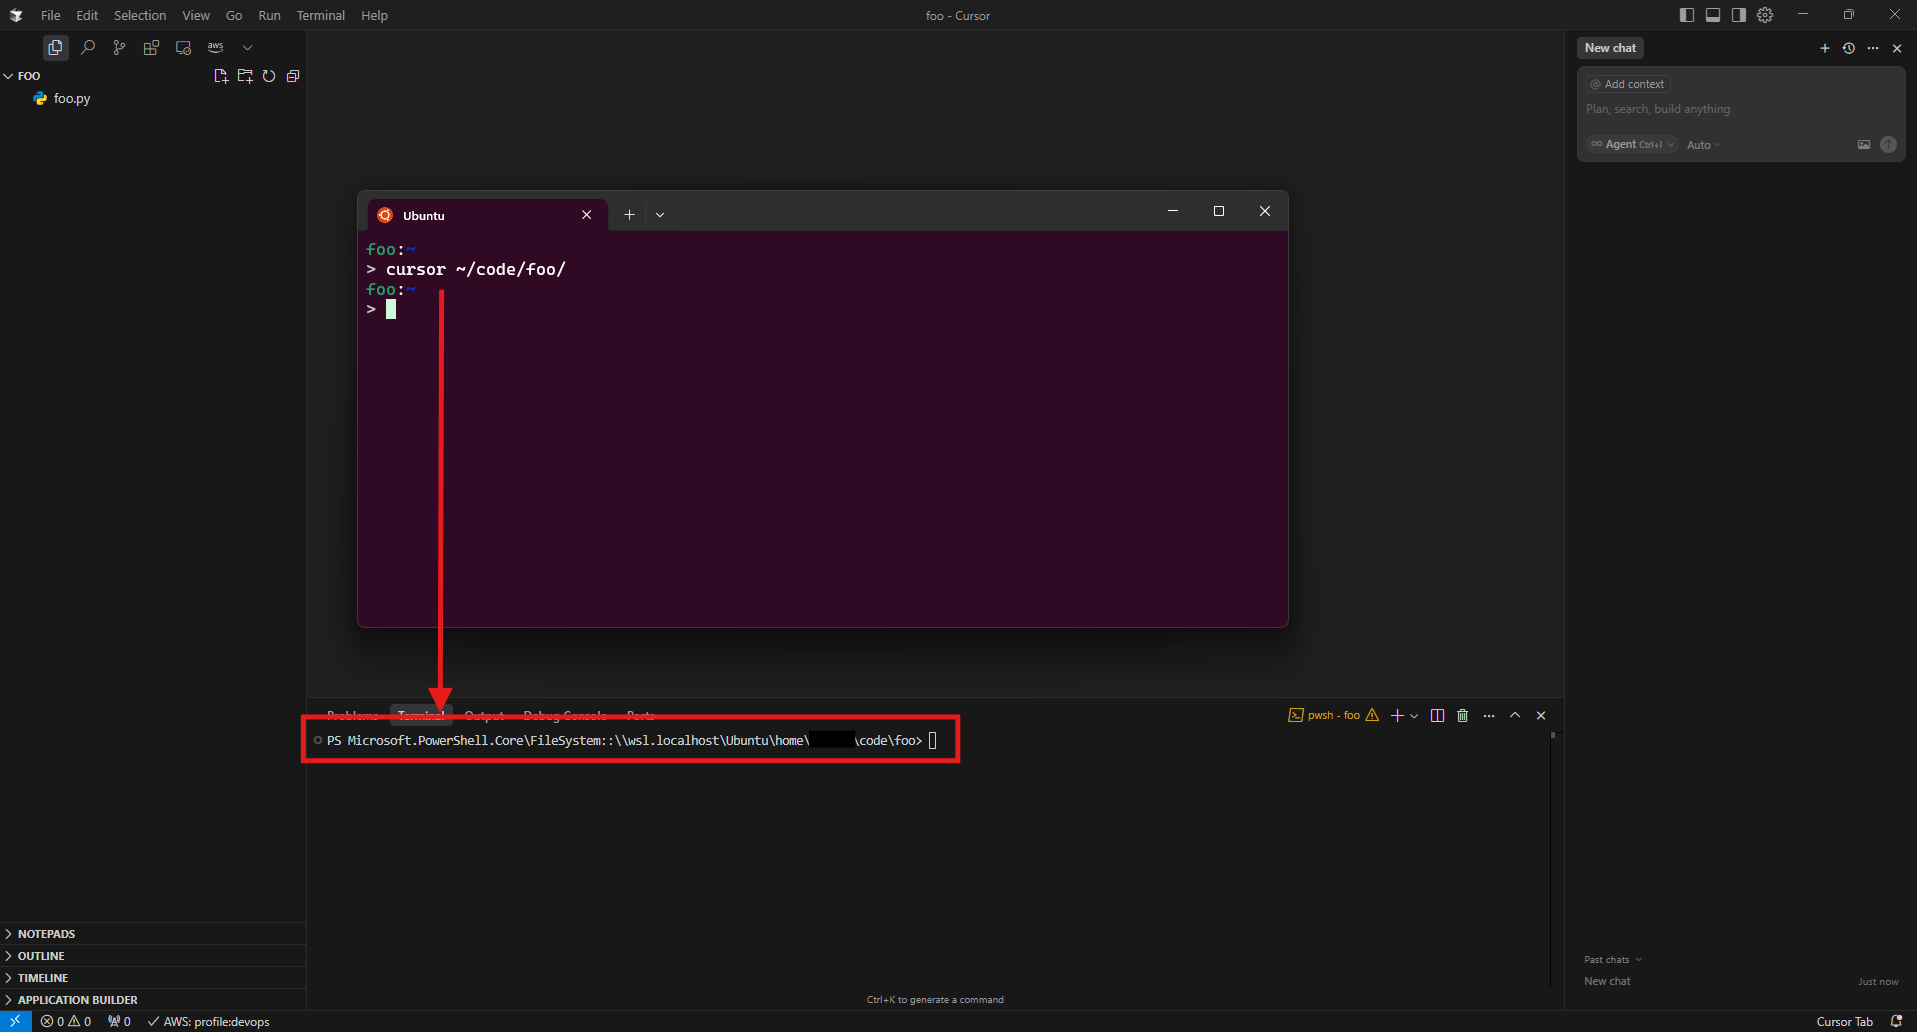Open the Selection menu

[x=140, y=15]
